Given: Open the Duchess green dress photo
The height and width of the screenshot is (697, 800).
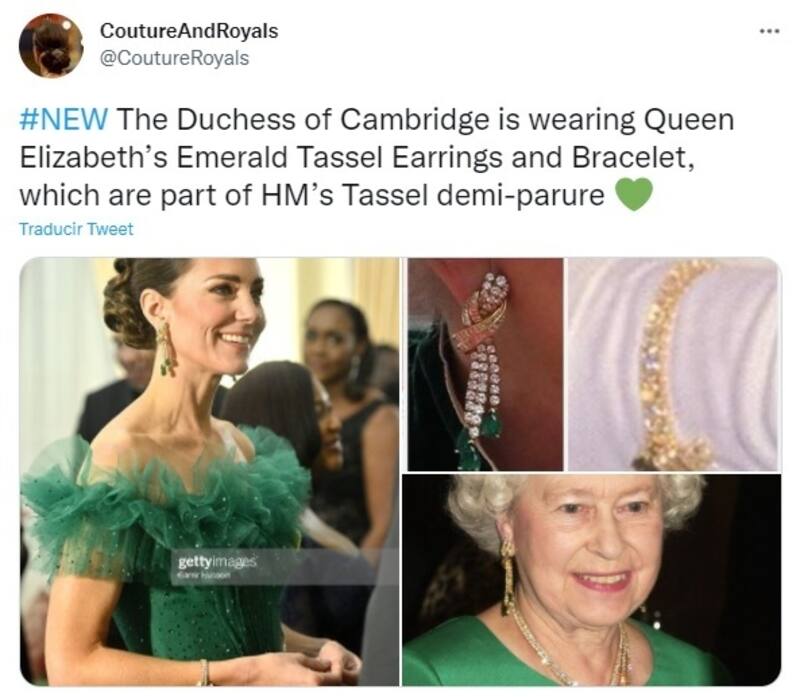Looking at the screenshot, I should pyautogui.click(x=210, y=471).
